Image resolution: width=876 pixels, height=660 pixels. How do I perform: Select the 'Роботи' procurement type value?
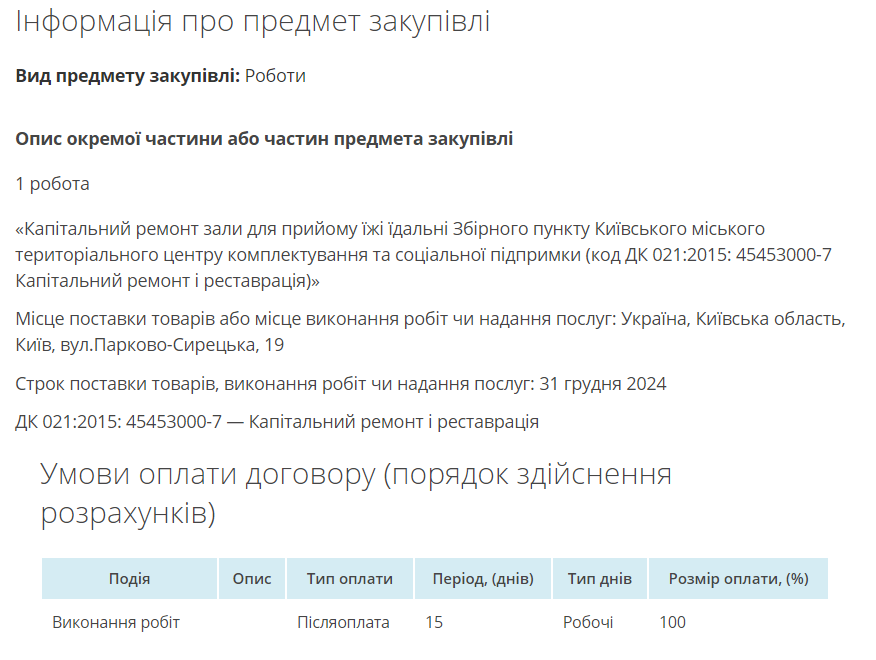275,76
